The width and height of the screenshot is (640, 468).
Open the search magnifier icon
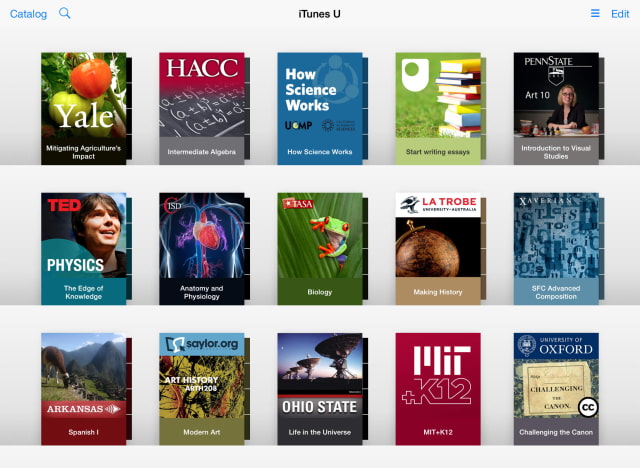(64, 13)
